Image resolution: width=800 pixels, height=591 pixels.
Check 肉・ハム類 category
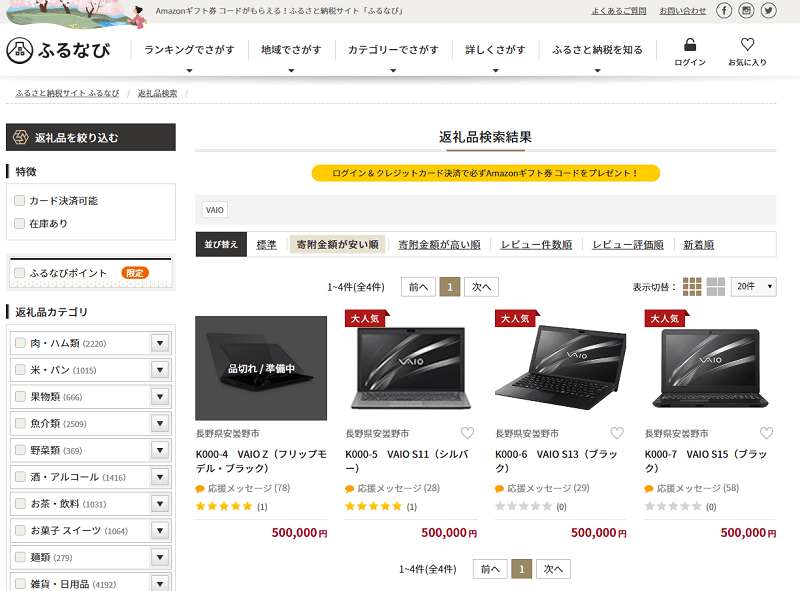click(x=20, y=343)
